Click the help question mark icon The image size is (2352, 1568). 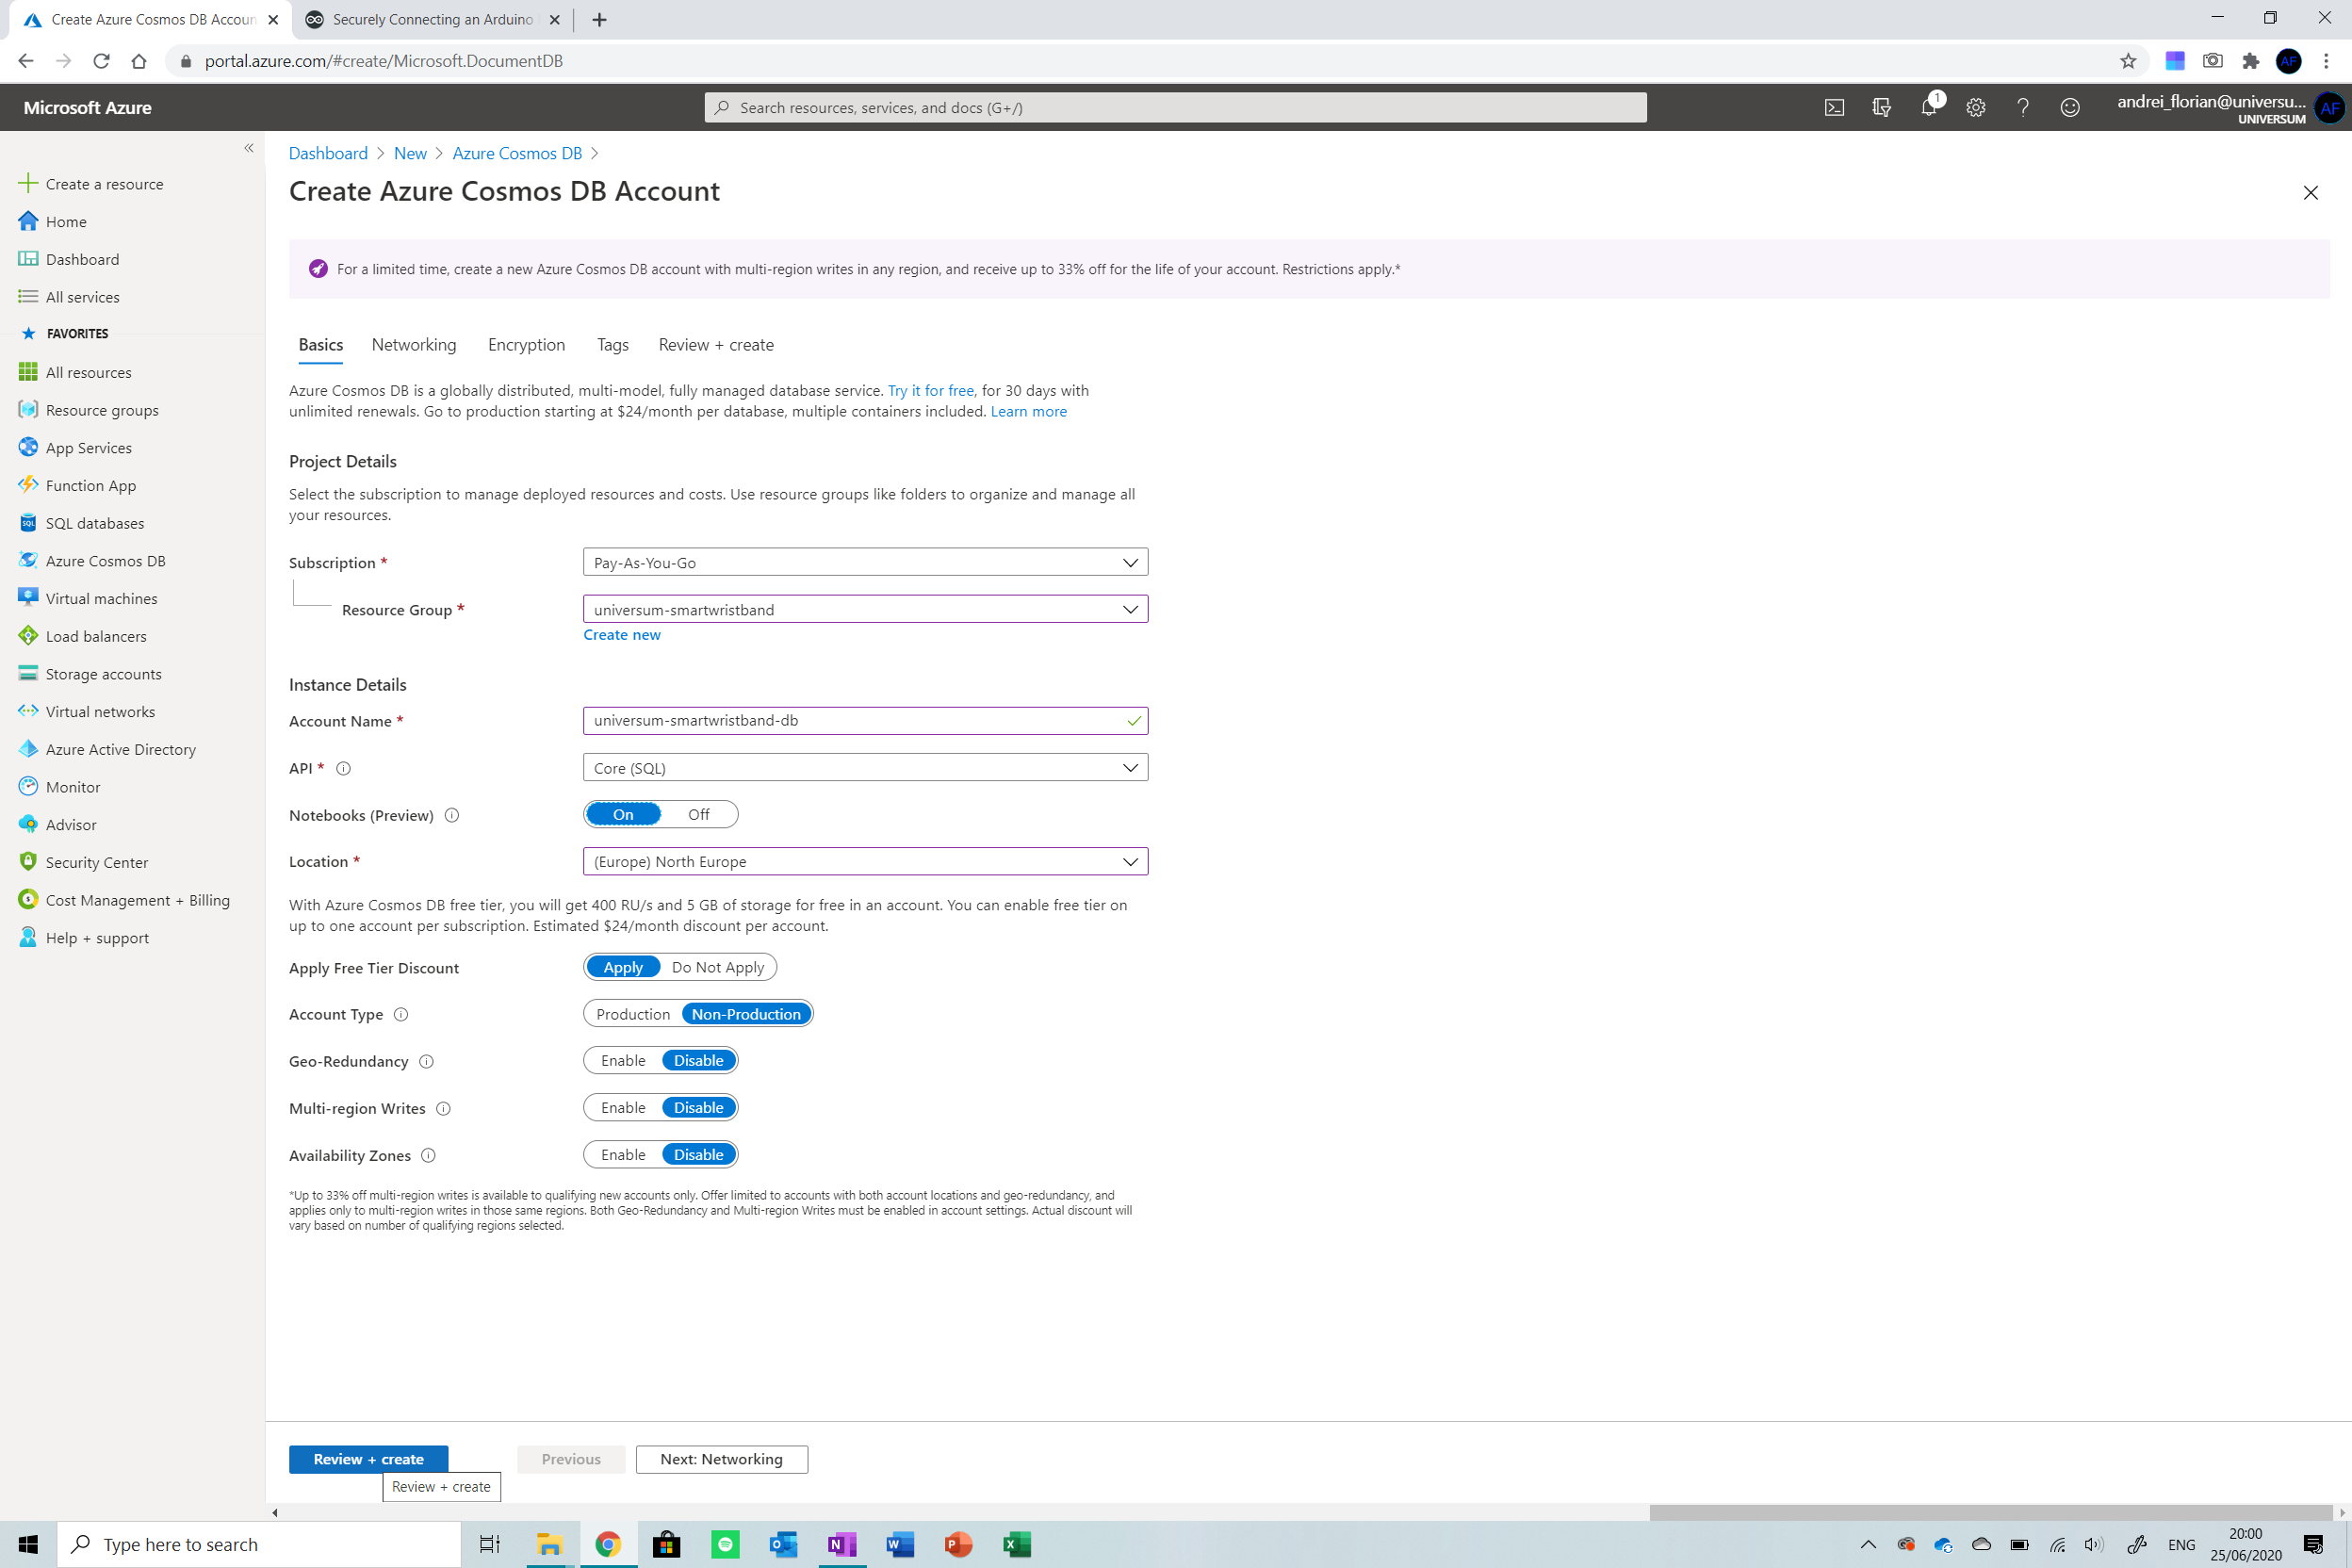2022,107
